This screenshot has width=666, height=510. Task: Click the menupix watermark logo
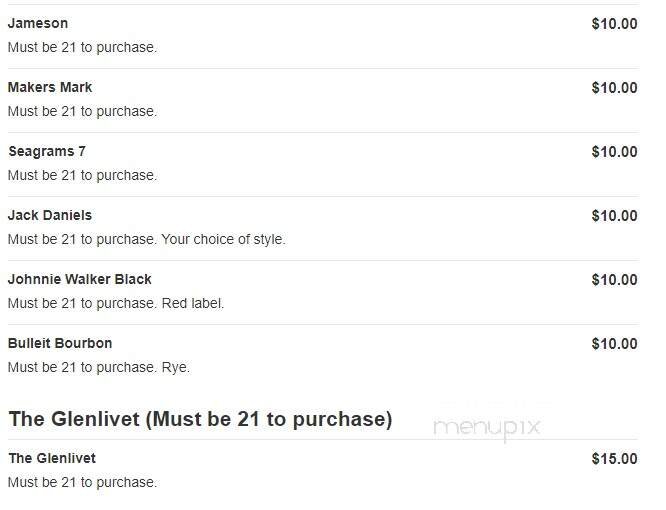487,427
